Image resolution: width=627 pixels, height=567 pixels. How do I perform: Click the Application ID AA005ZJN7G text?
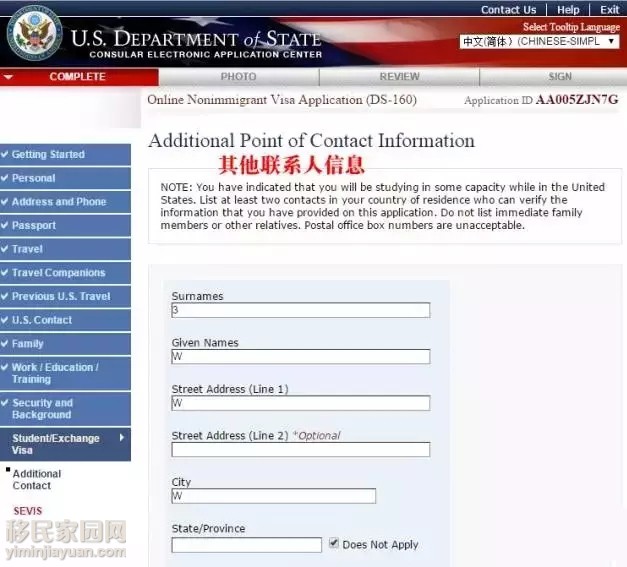tap(541, 100)
